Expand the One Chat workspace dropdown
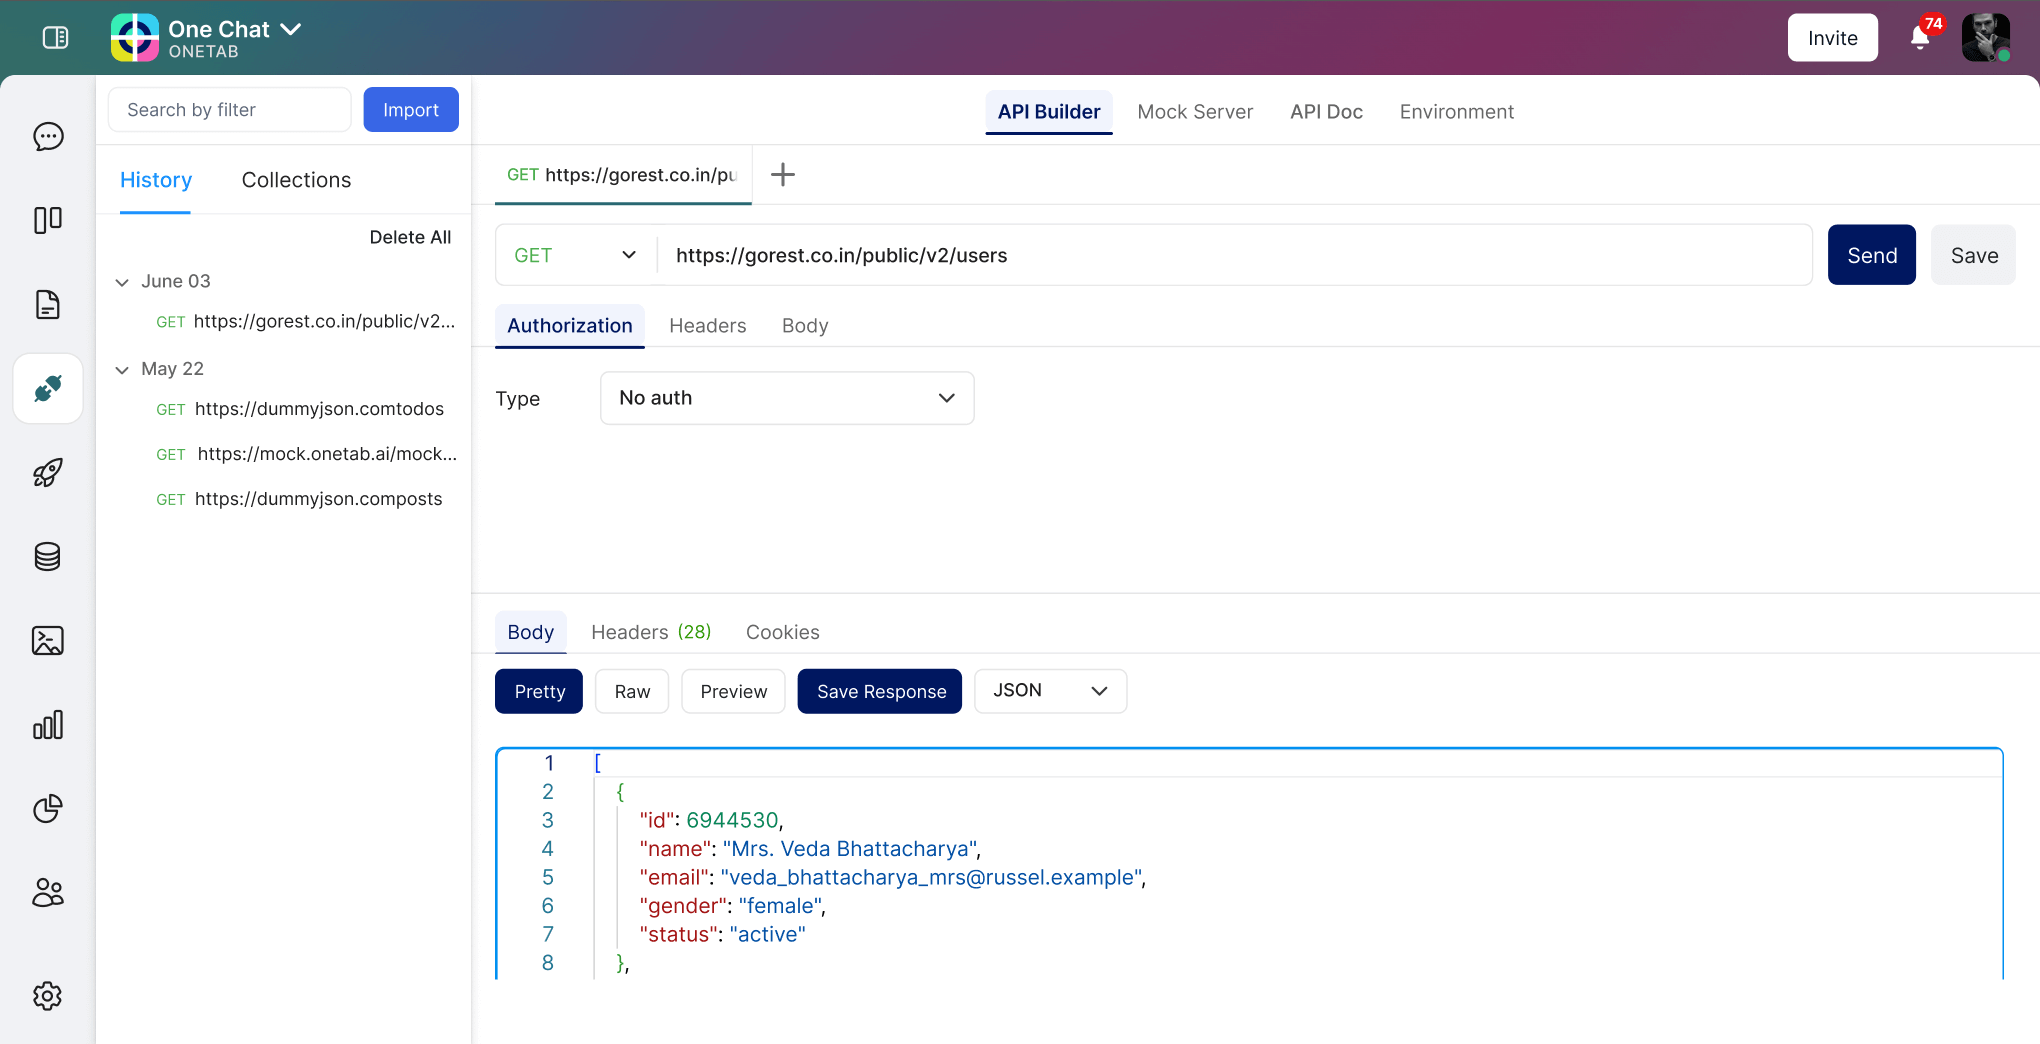 point(291,29)
